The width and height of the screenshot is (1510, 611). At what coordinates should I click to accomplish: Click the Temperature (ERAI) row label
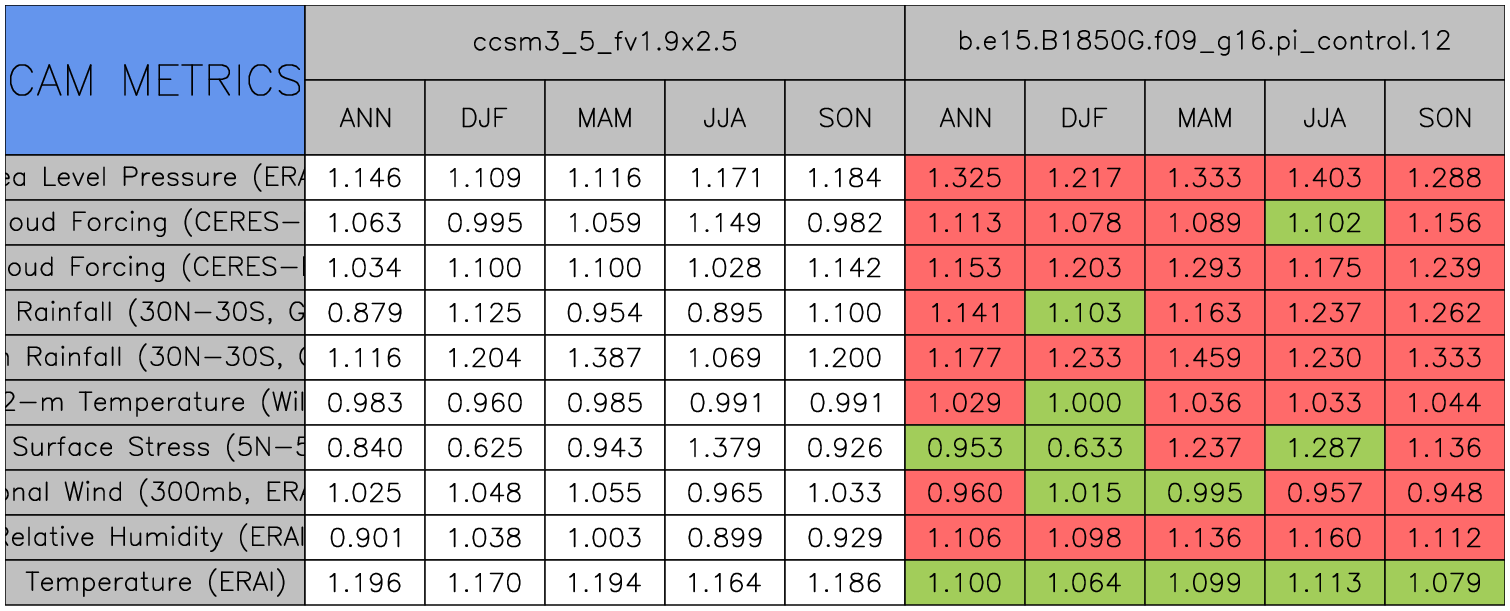tap(155, 582)
